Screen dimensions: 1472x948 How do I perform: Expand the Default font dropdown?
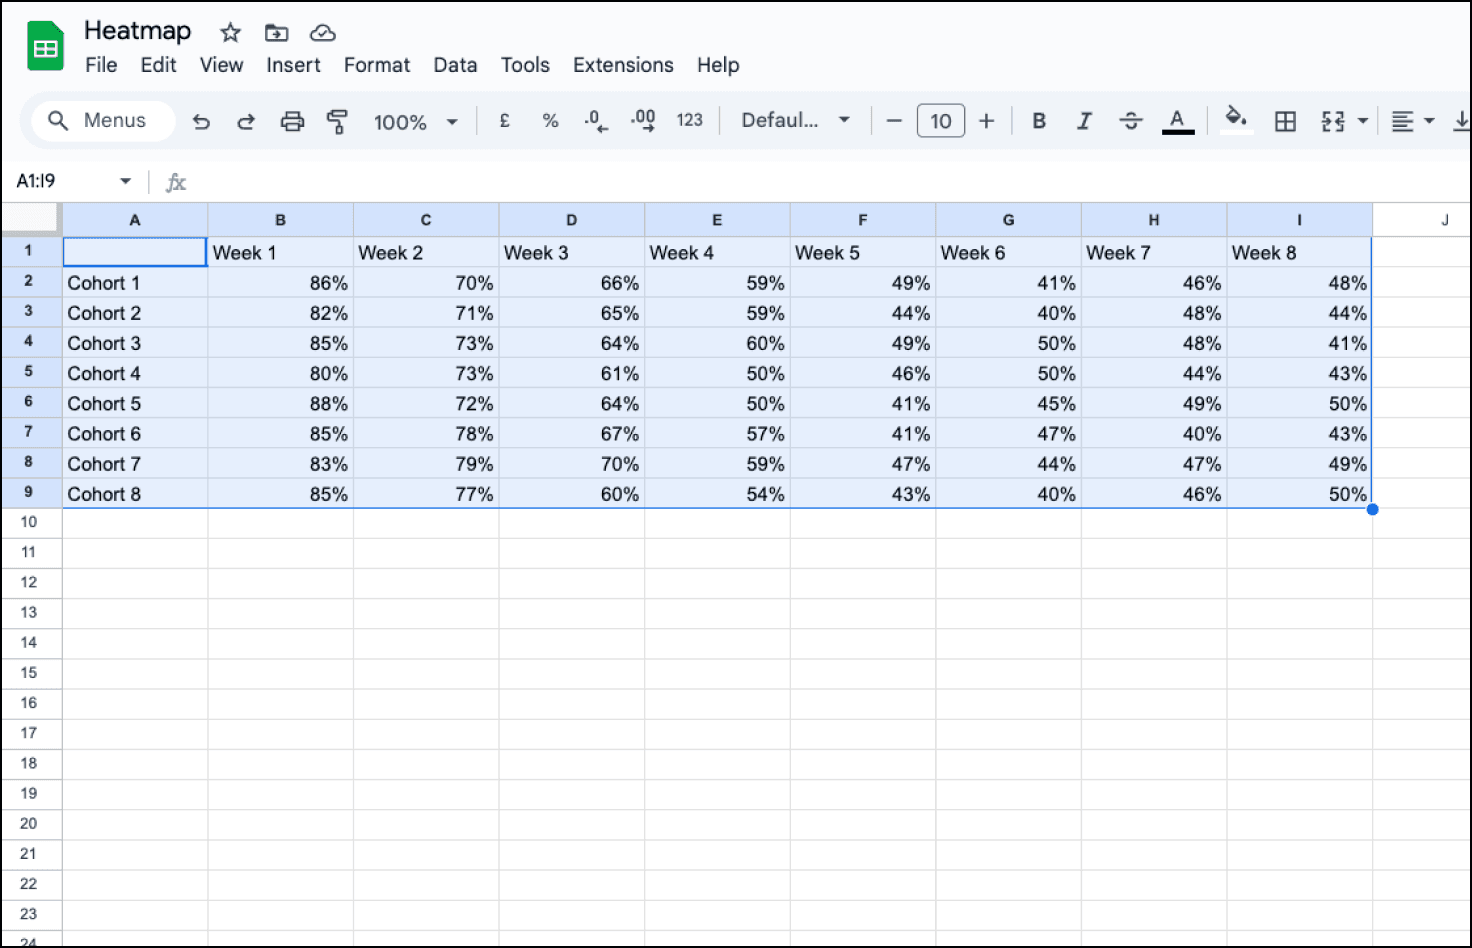(795, 121)
